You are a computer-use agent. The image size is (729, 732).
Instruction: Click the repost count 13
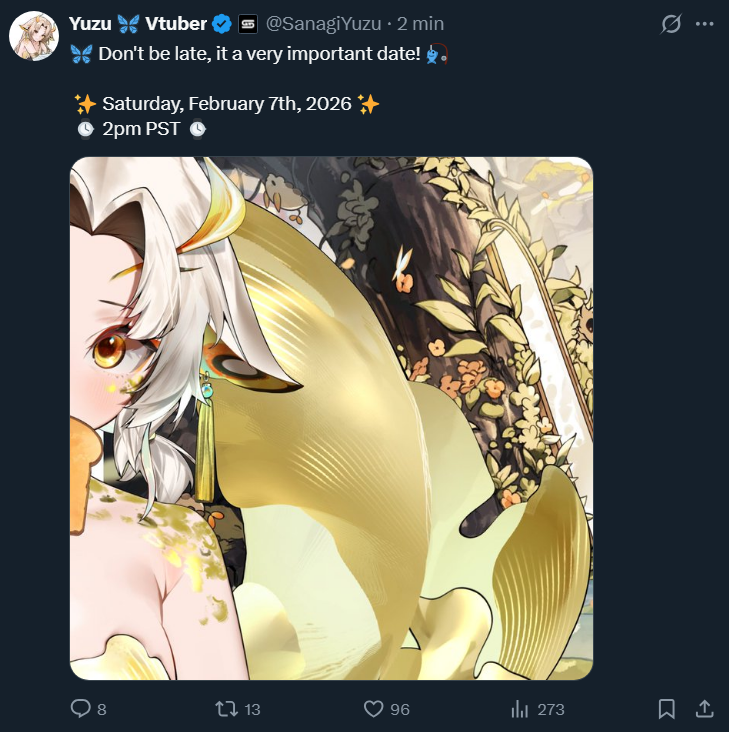(x=252, y=710)
